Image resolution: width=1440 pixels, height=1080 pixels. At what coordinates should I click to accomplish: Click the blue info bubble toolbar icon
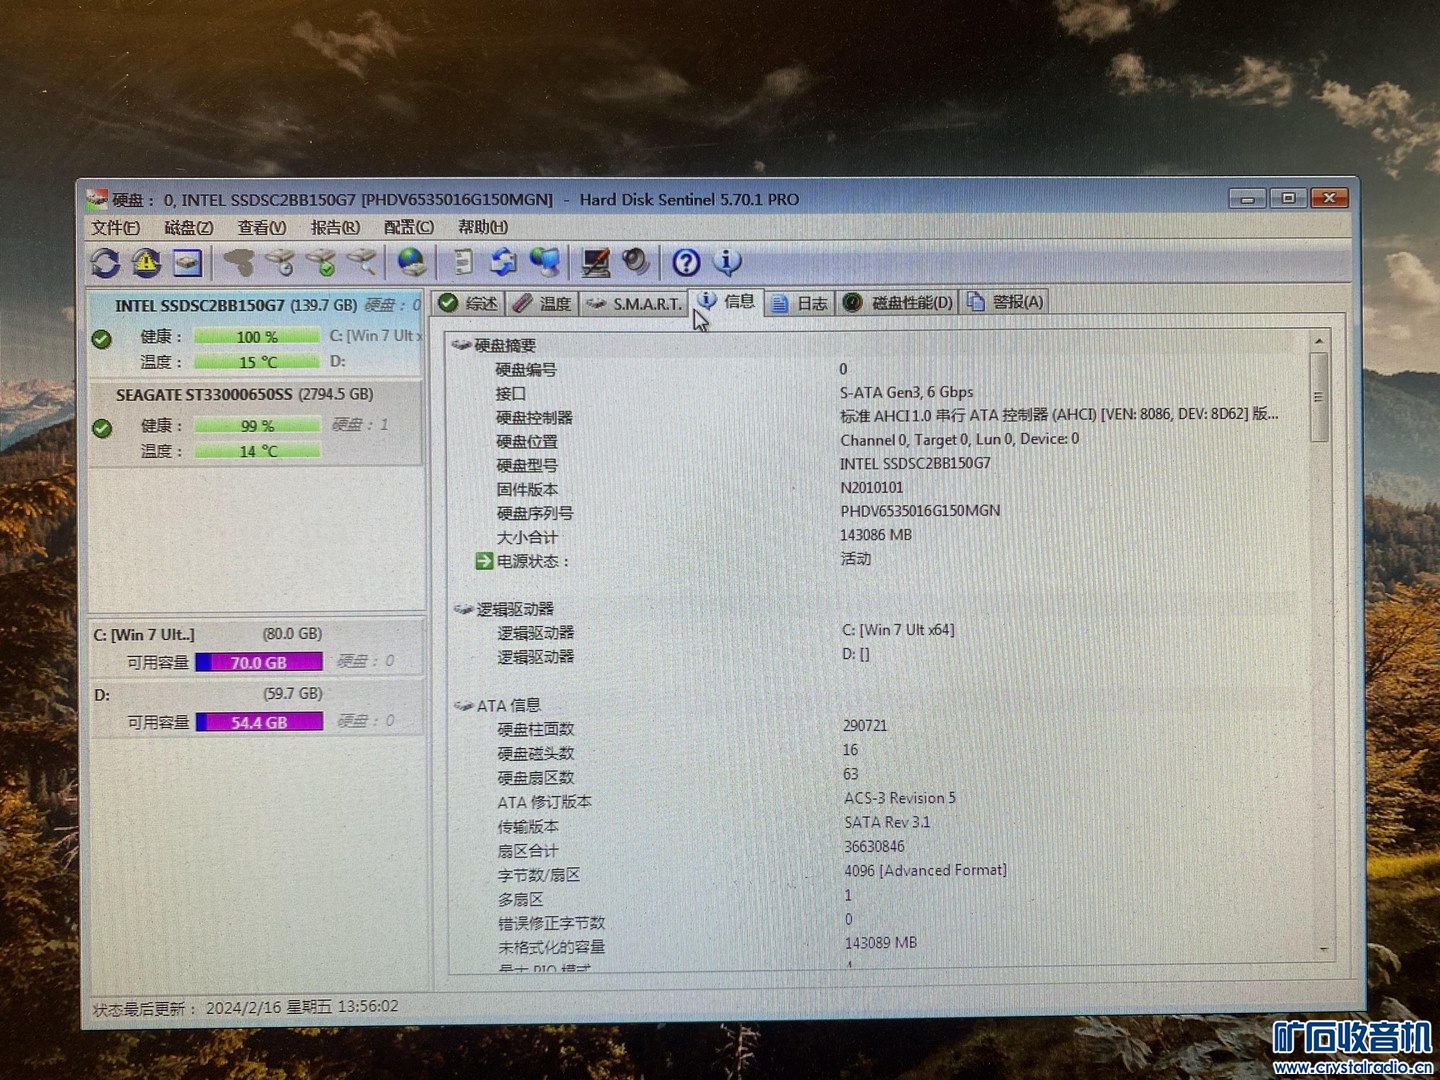tap(727, 263)
